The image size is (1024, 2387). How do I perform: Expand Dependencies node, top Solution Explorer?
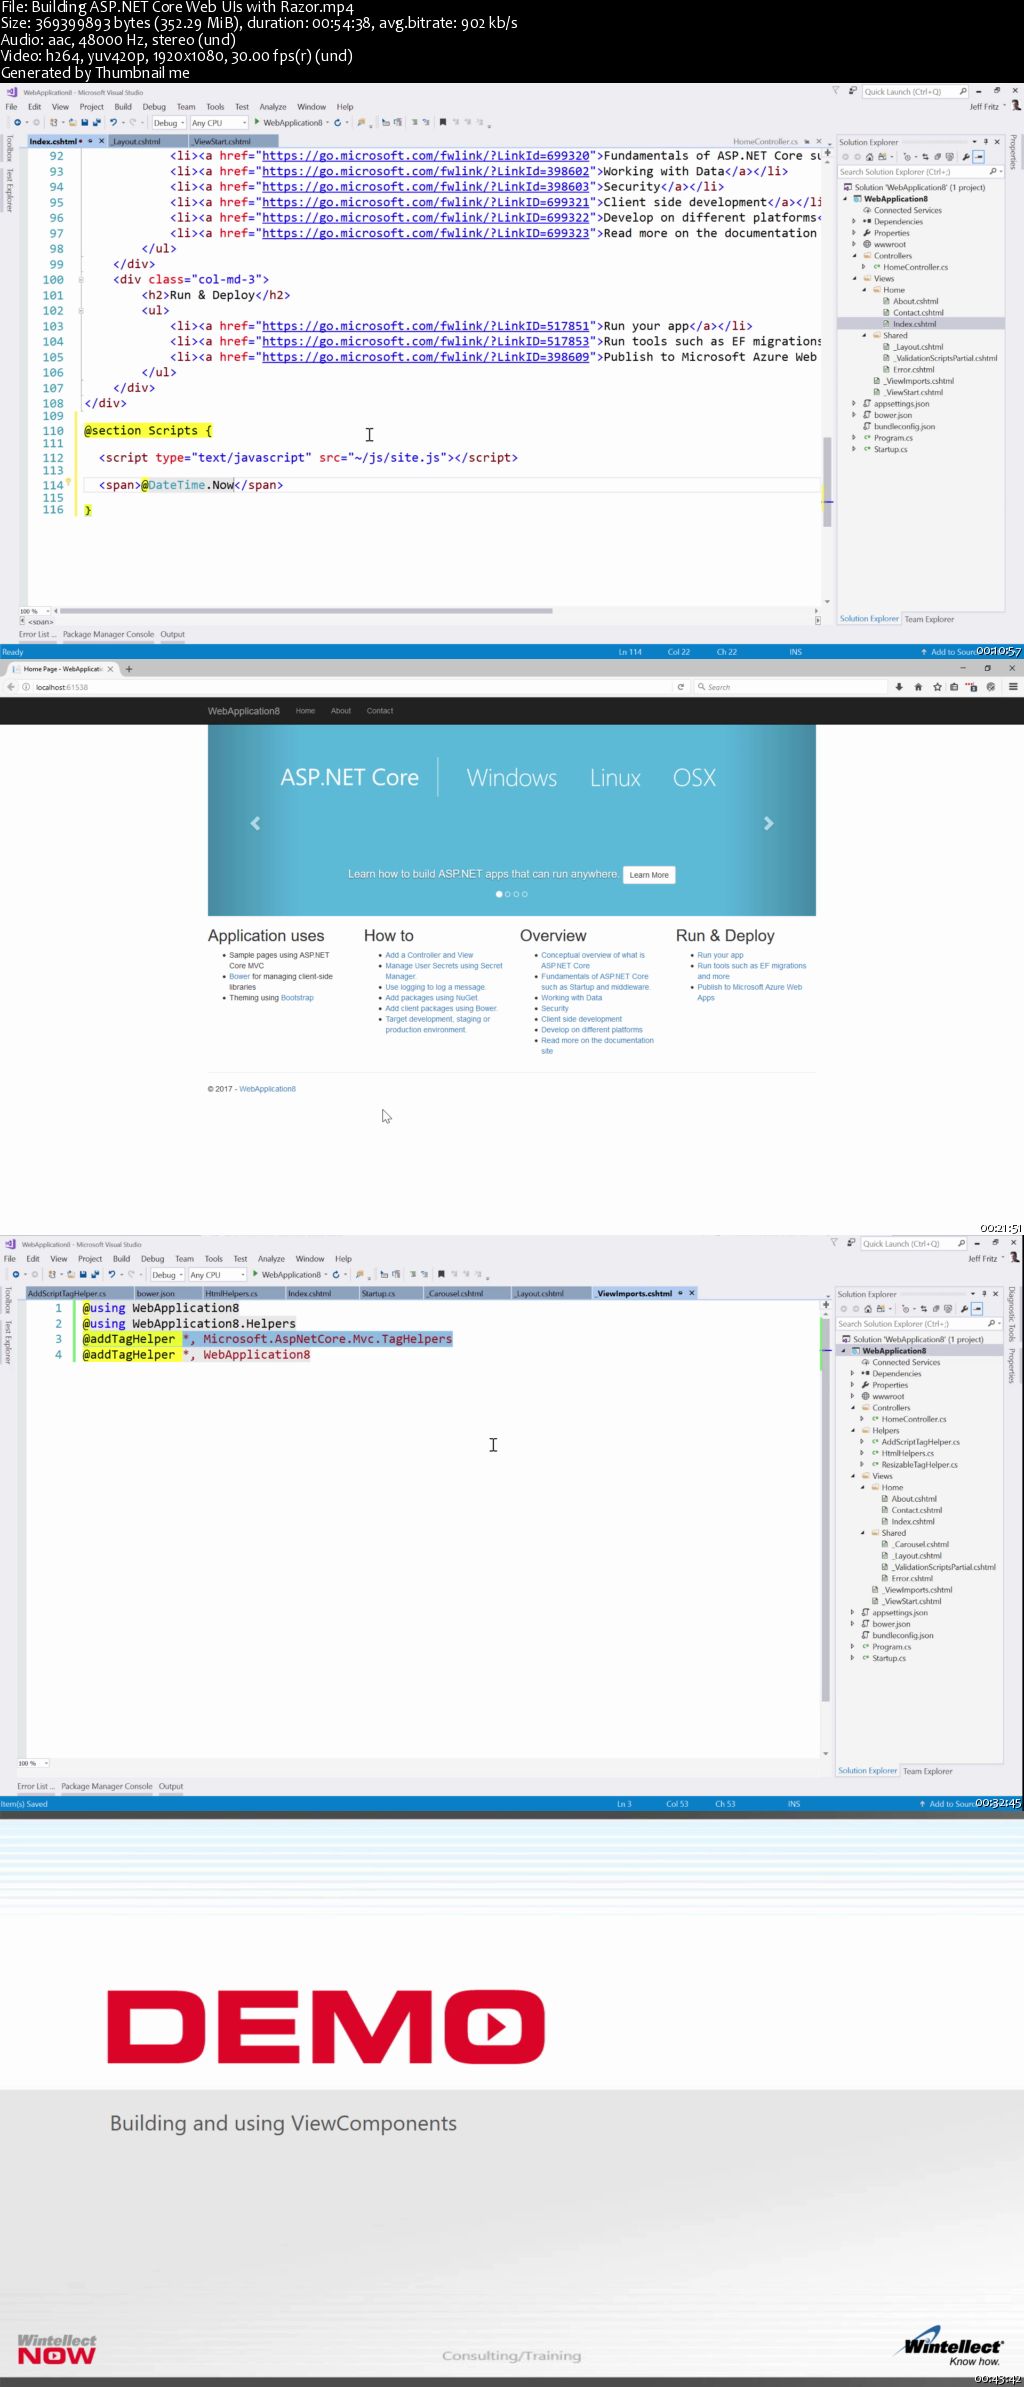pos(854,222)
